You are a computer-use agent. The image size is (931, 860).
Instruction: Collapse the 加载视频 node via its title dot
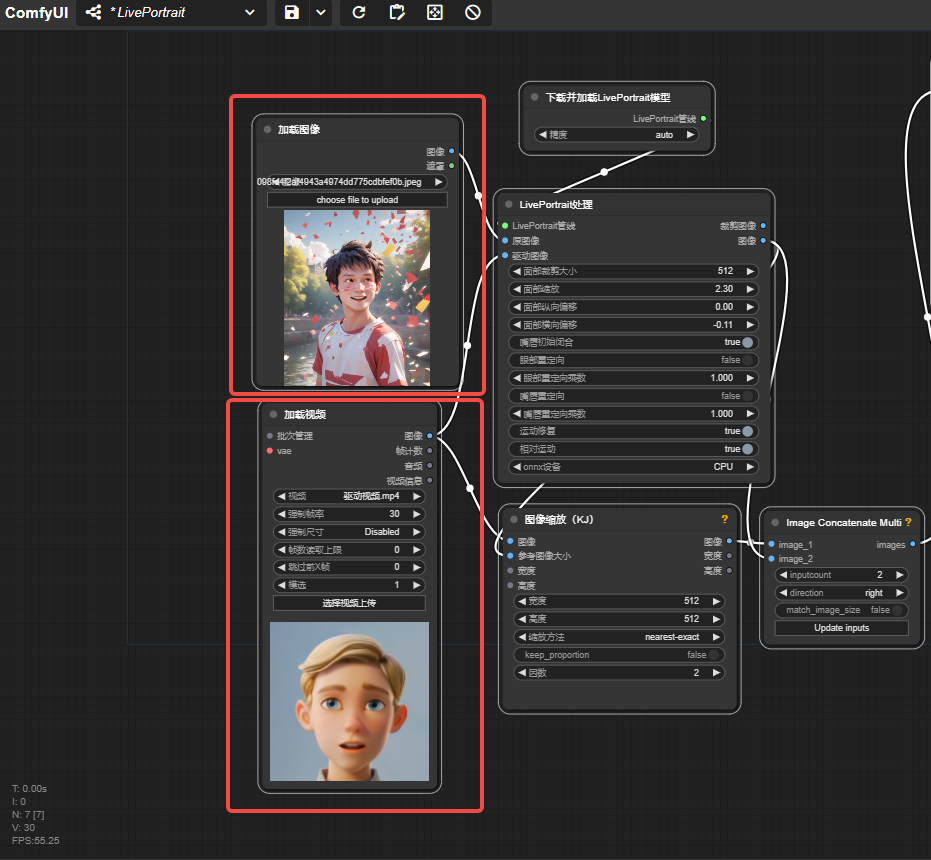tap(273, 415)
